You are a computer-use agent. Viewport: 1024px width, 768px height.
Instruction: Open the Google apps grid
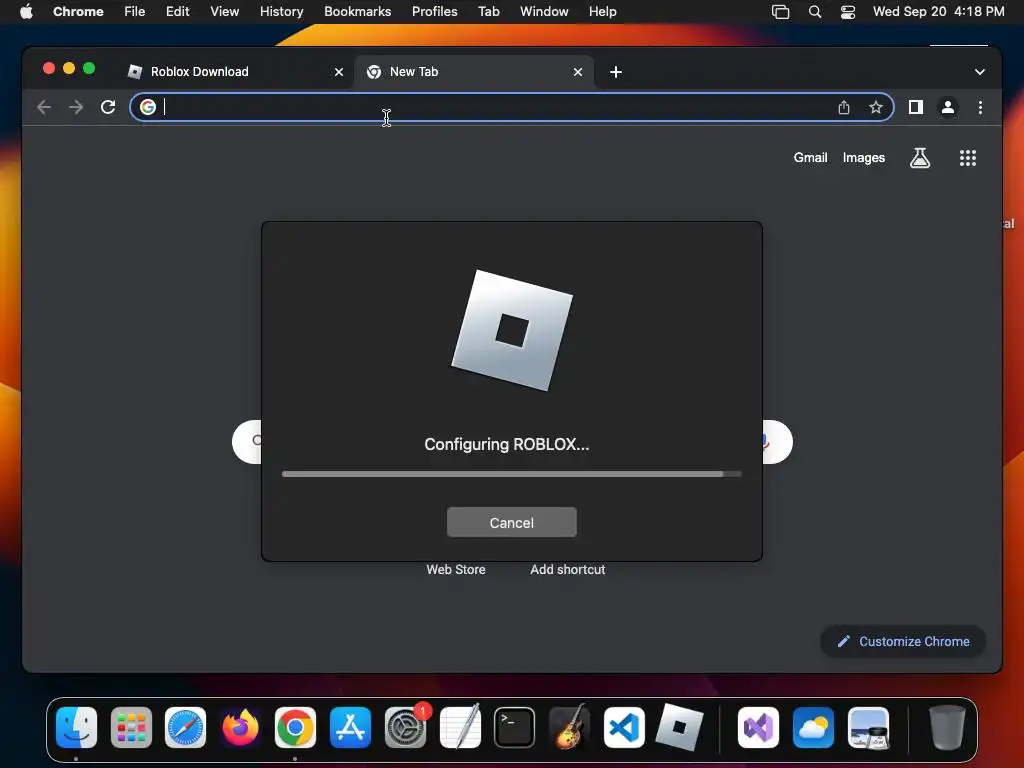point(968,157)
